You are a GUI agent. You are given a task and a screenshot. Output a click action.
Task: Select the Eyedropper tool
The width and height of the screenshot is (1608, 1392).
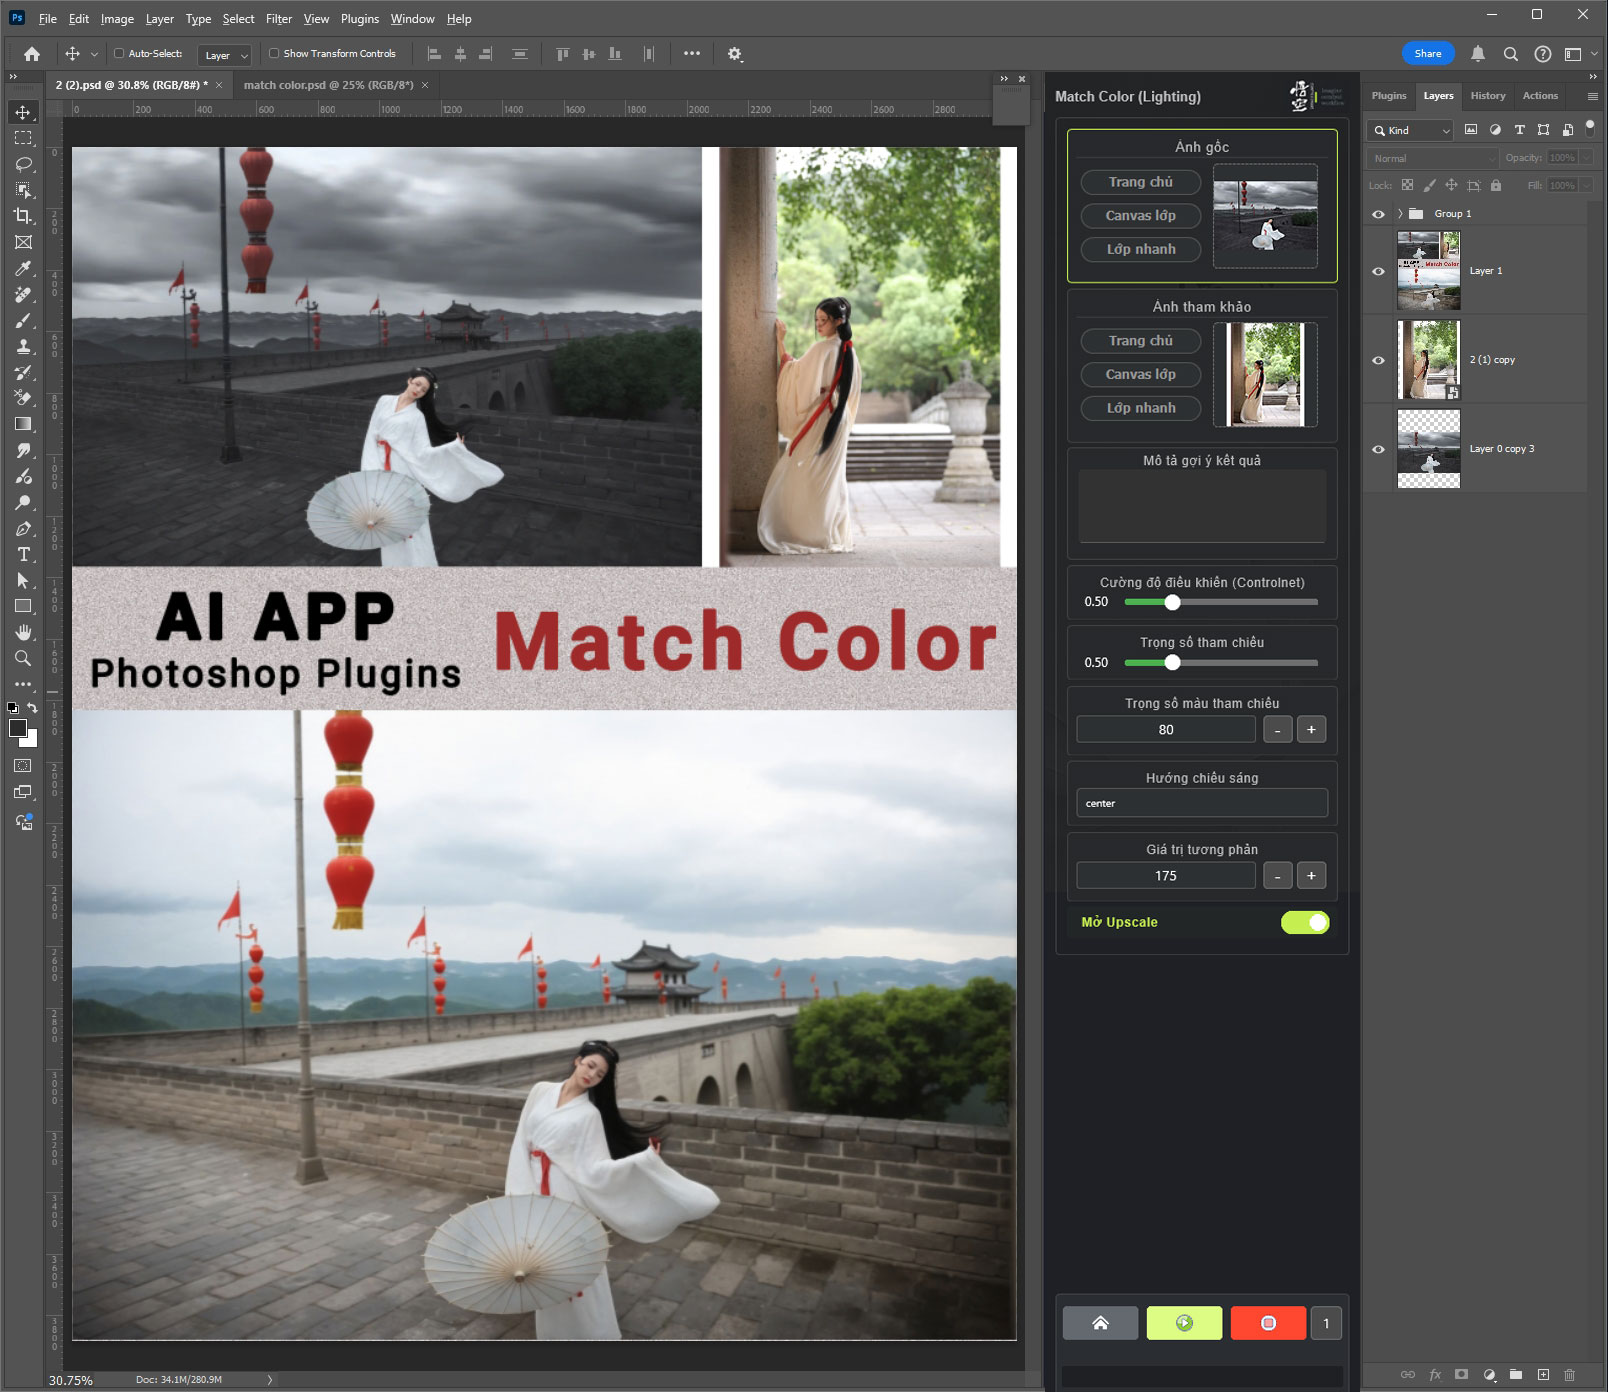[x=23, y=268]
